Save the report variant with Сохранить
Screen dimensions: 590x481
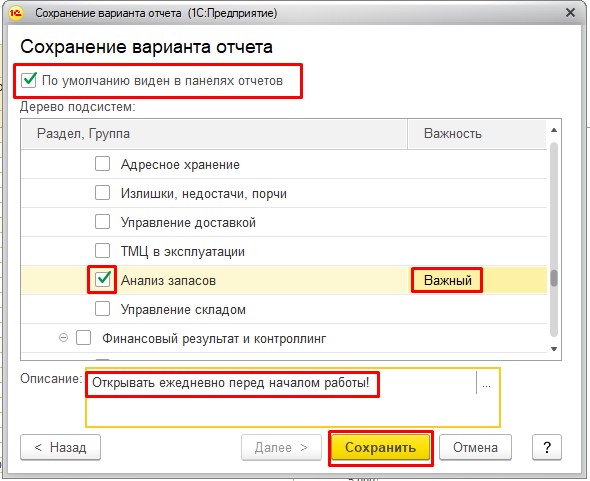click(x=380, y=448)
